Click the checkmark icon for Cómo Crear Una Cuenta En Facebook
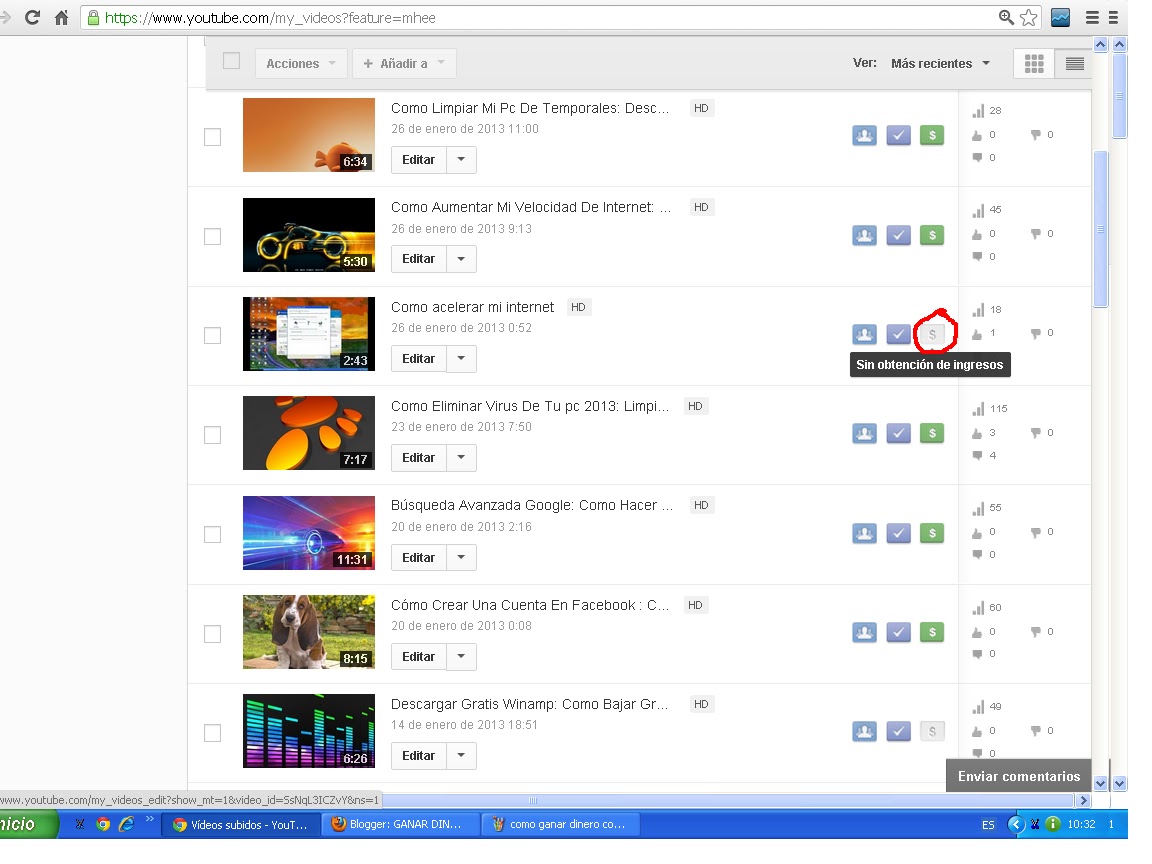 (898, 632)
